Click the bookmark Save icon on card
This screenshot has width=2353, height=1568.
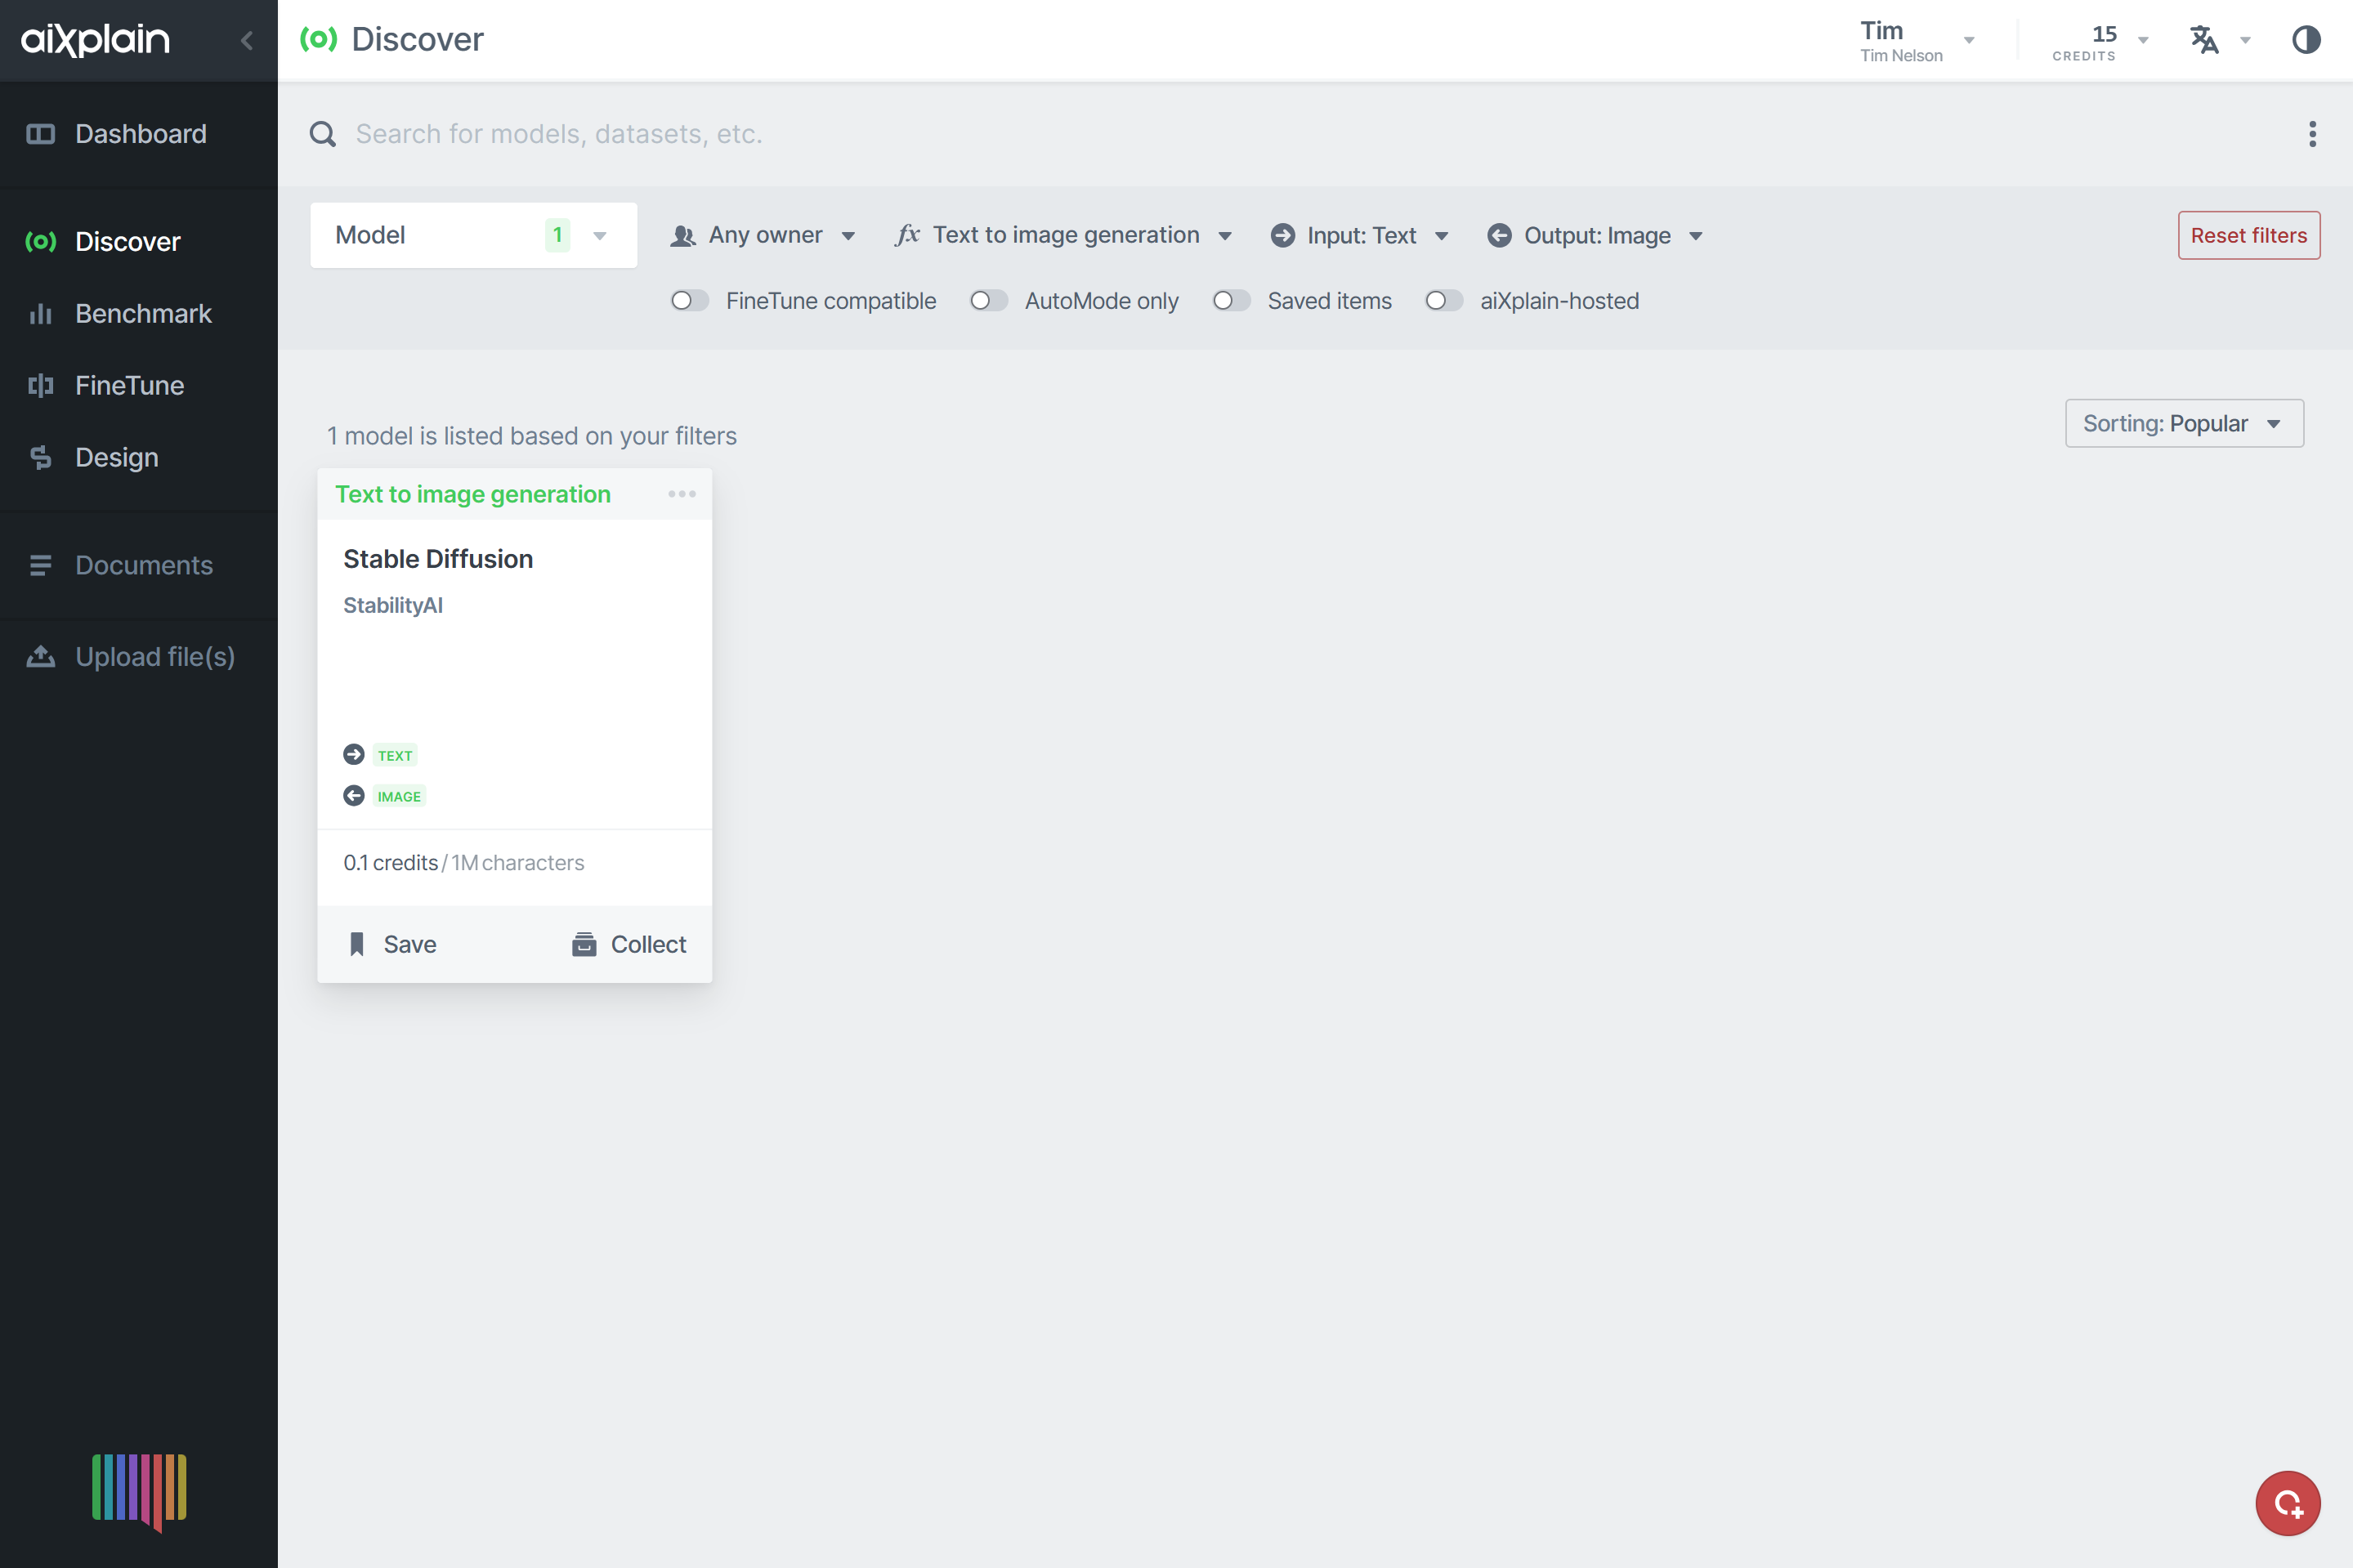click(x=357, y=944)
